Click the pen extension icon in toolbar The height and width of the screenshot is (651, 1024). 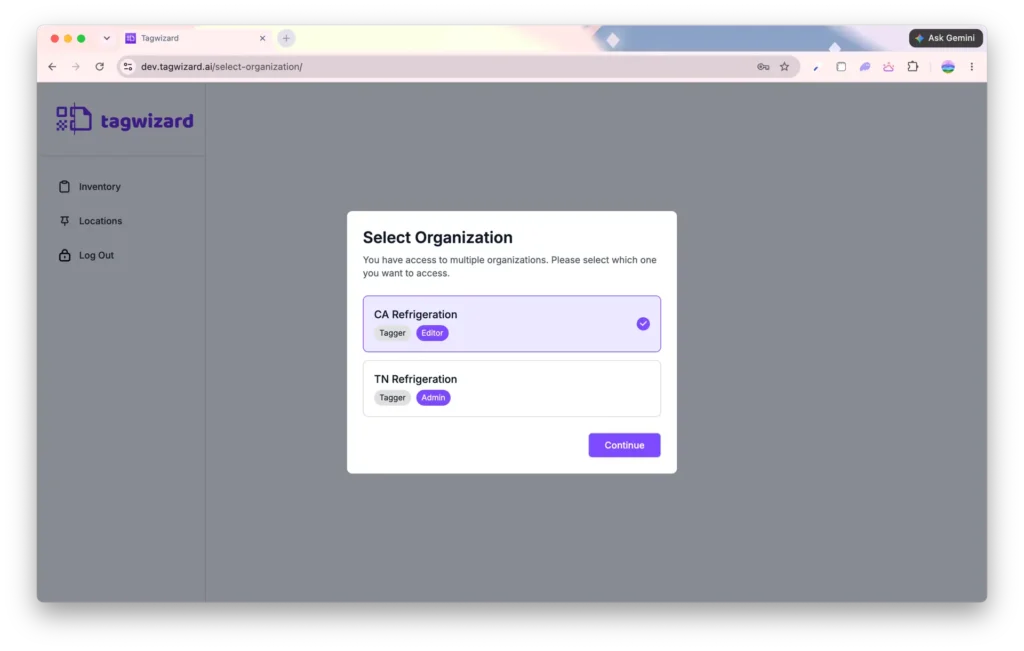tap(816, 67)
